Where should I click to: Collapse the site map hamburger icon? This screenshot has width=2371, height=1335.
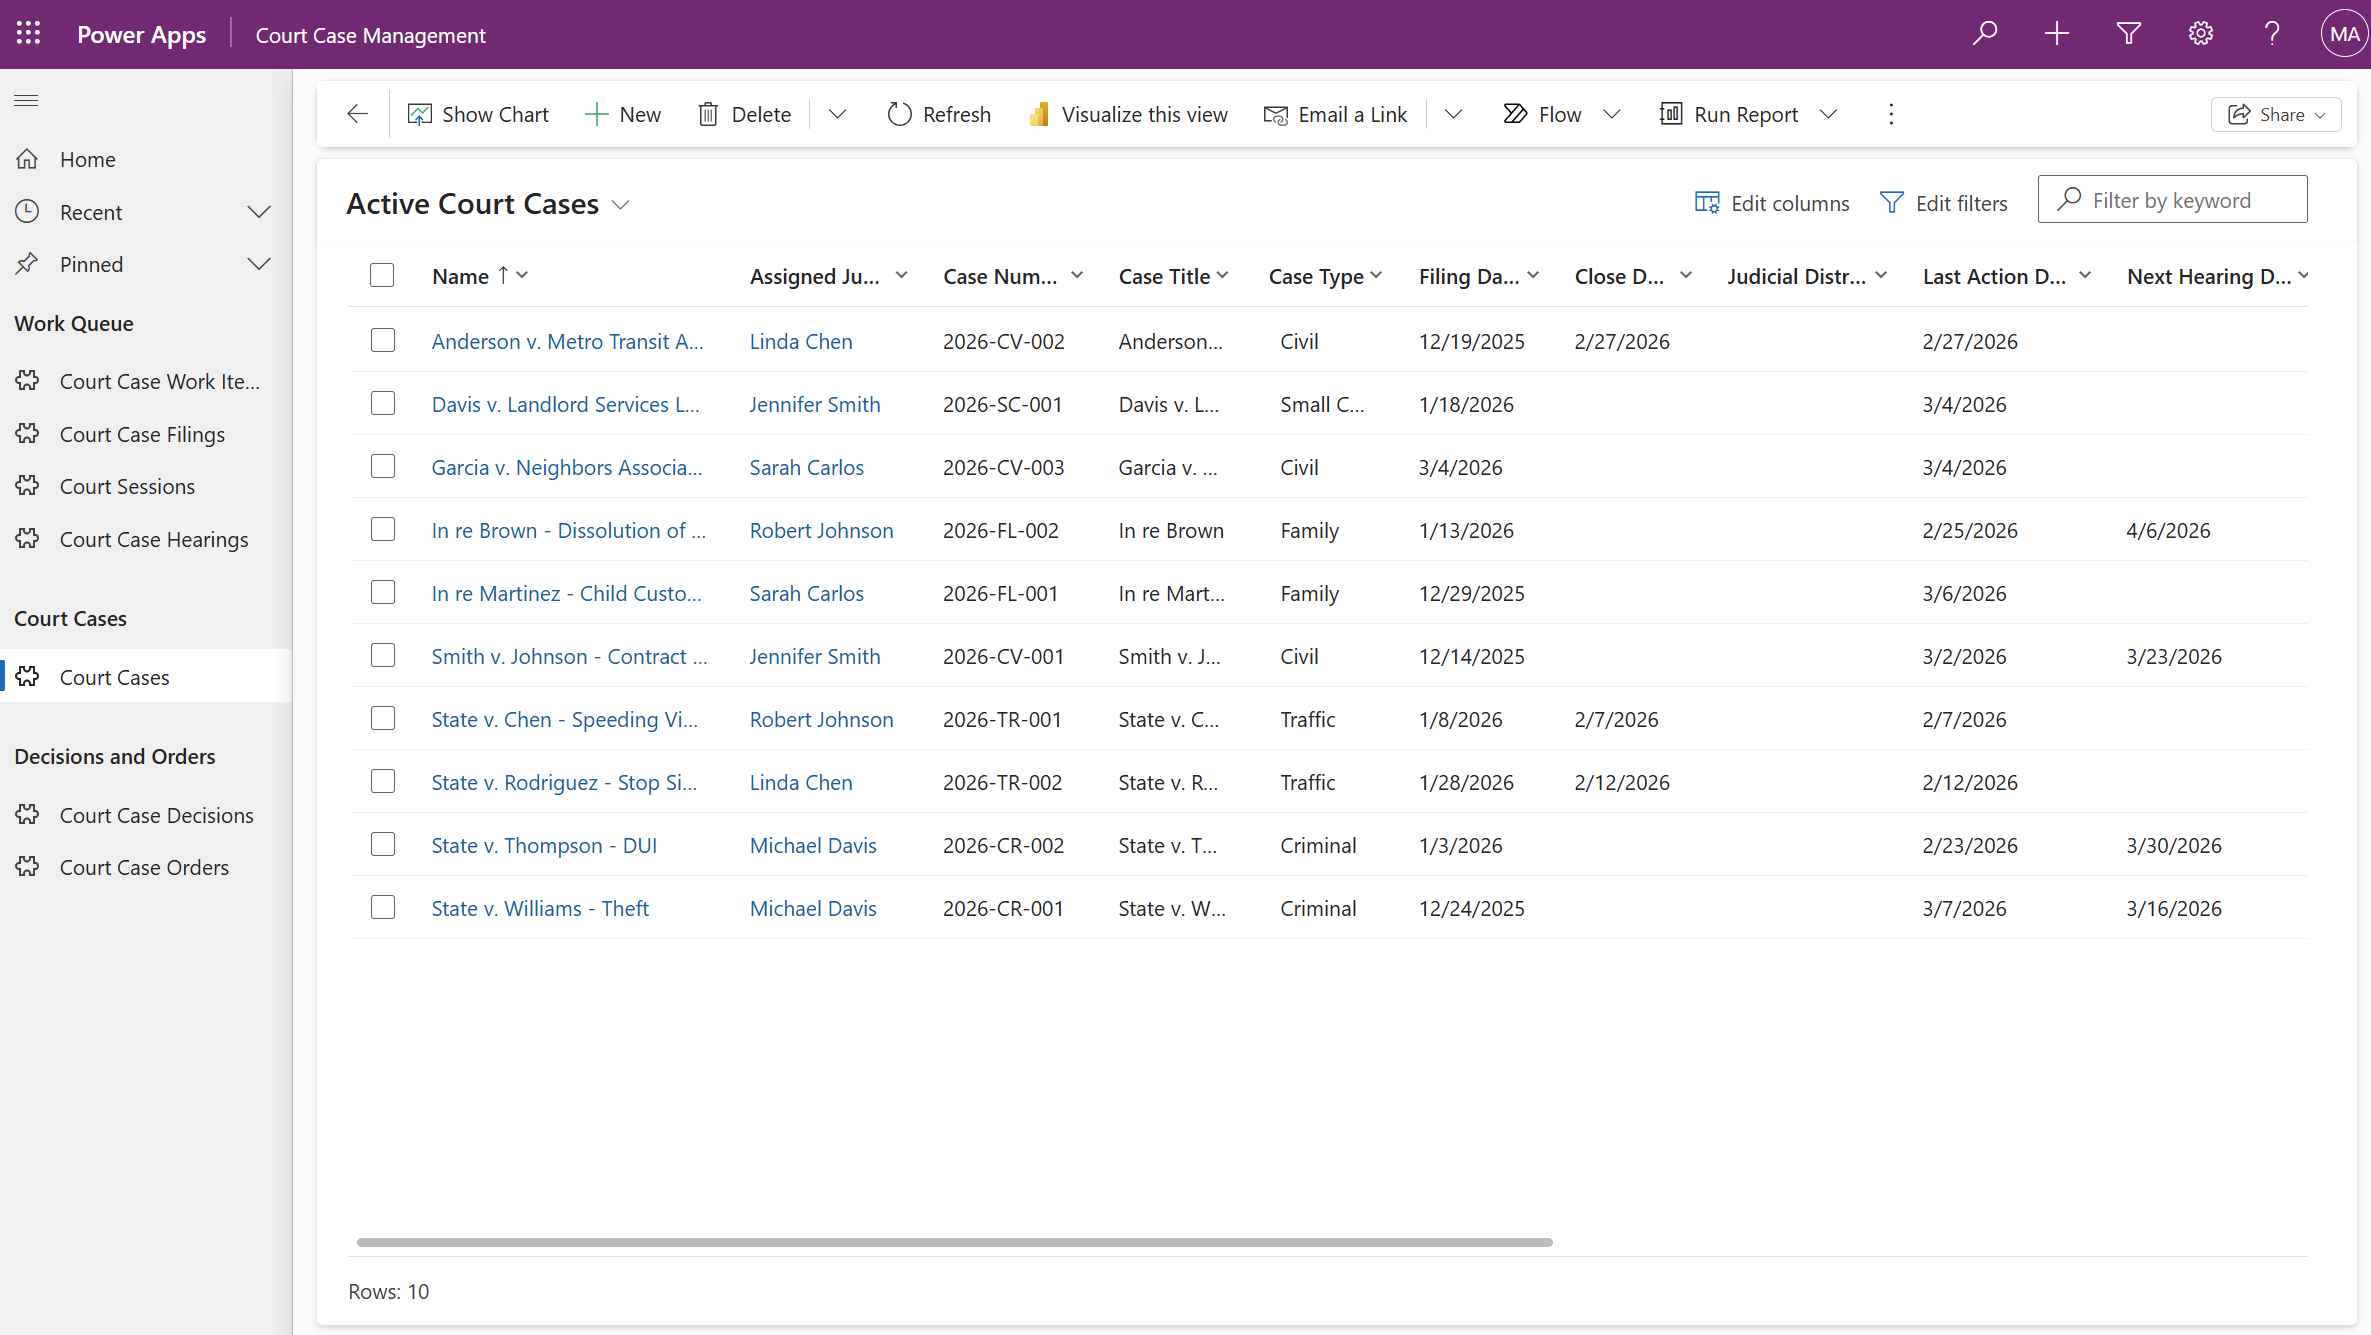(26, 100)
